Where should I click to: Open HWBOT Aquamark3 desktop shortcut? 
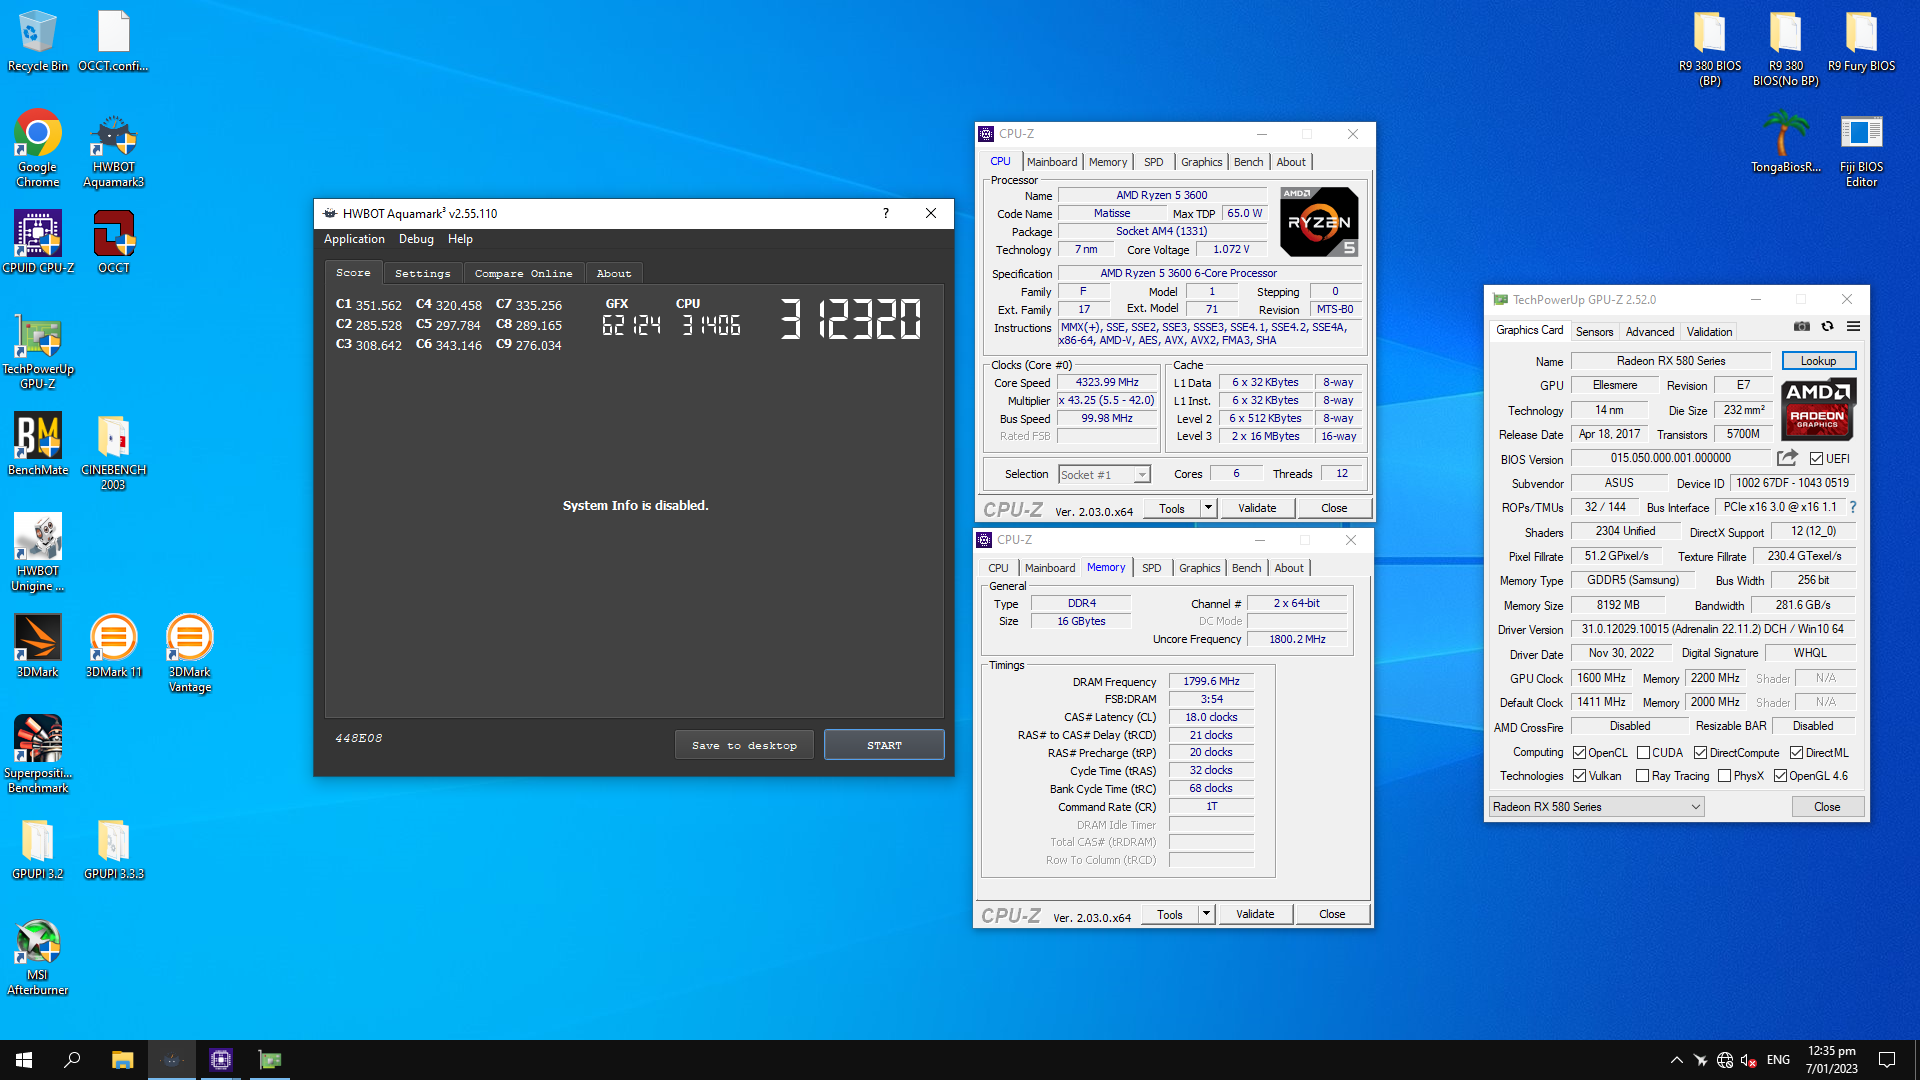(x=113, y=148)
